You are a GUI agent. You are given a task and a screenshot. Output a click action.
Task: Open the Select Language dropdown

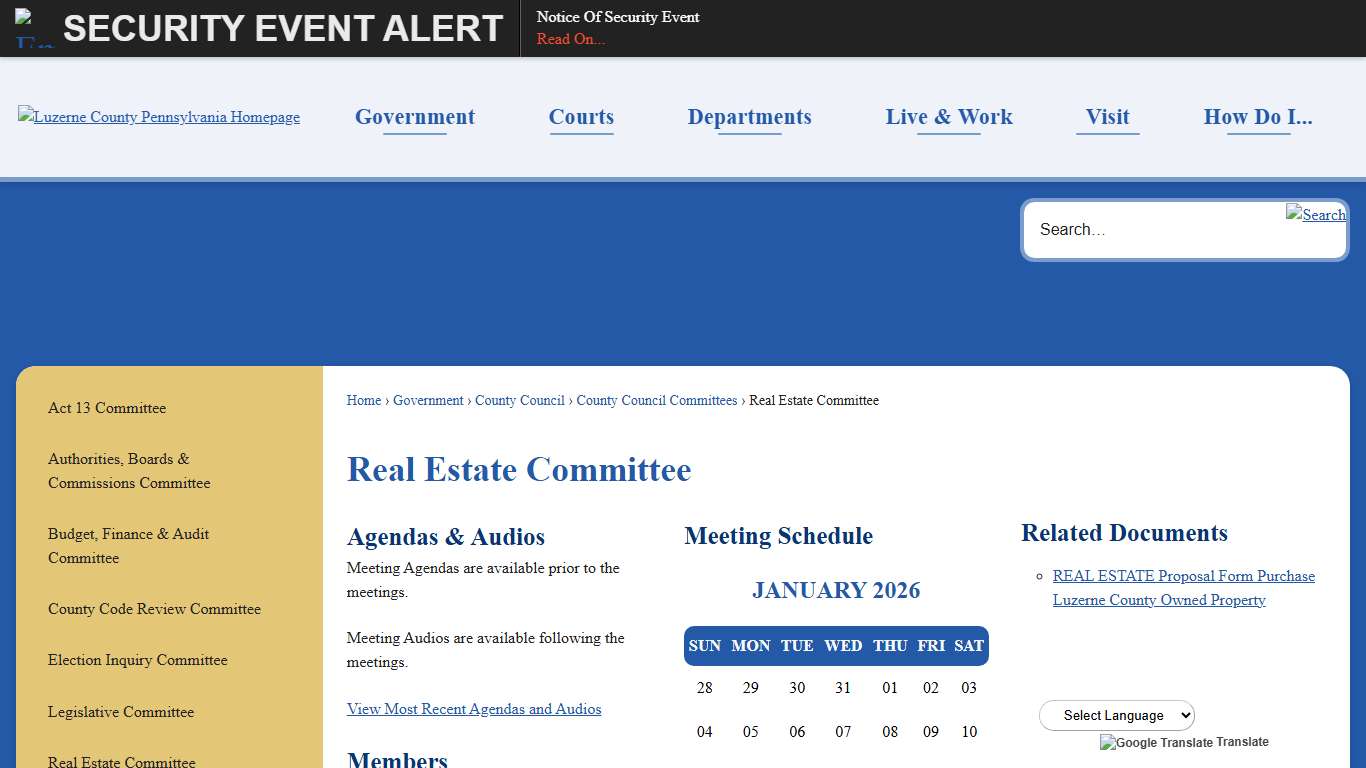pyautogui.click(x=1116, y=715)
